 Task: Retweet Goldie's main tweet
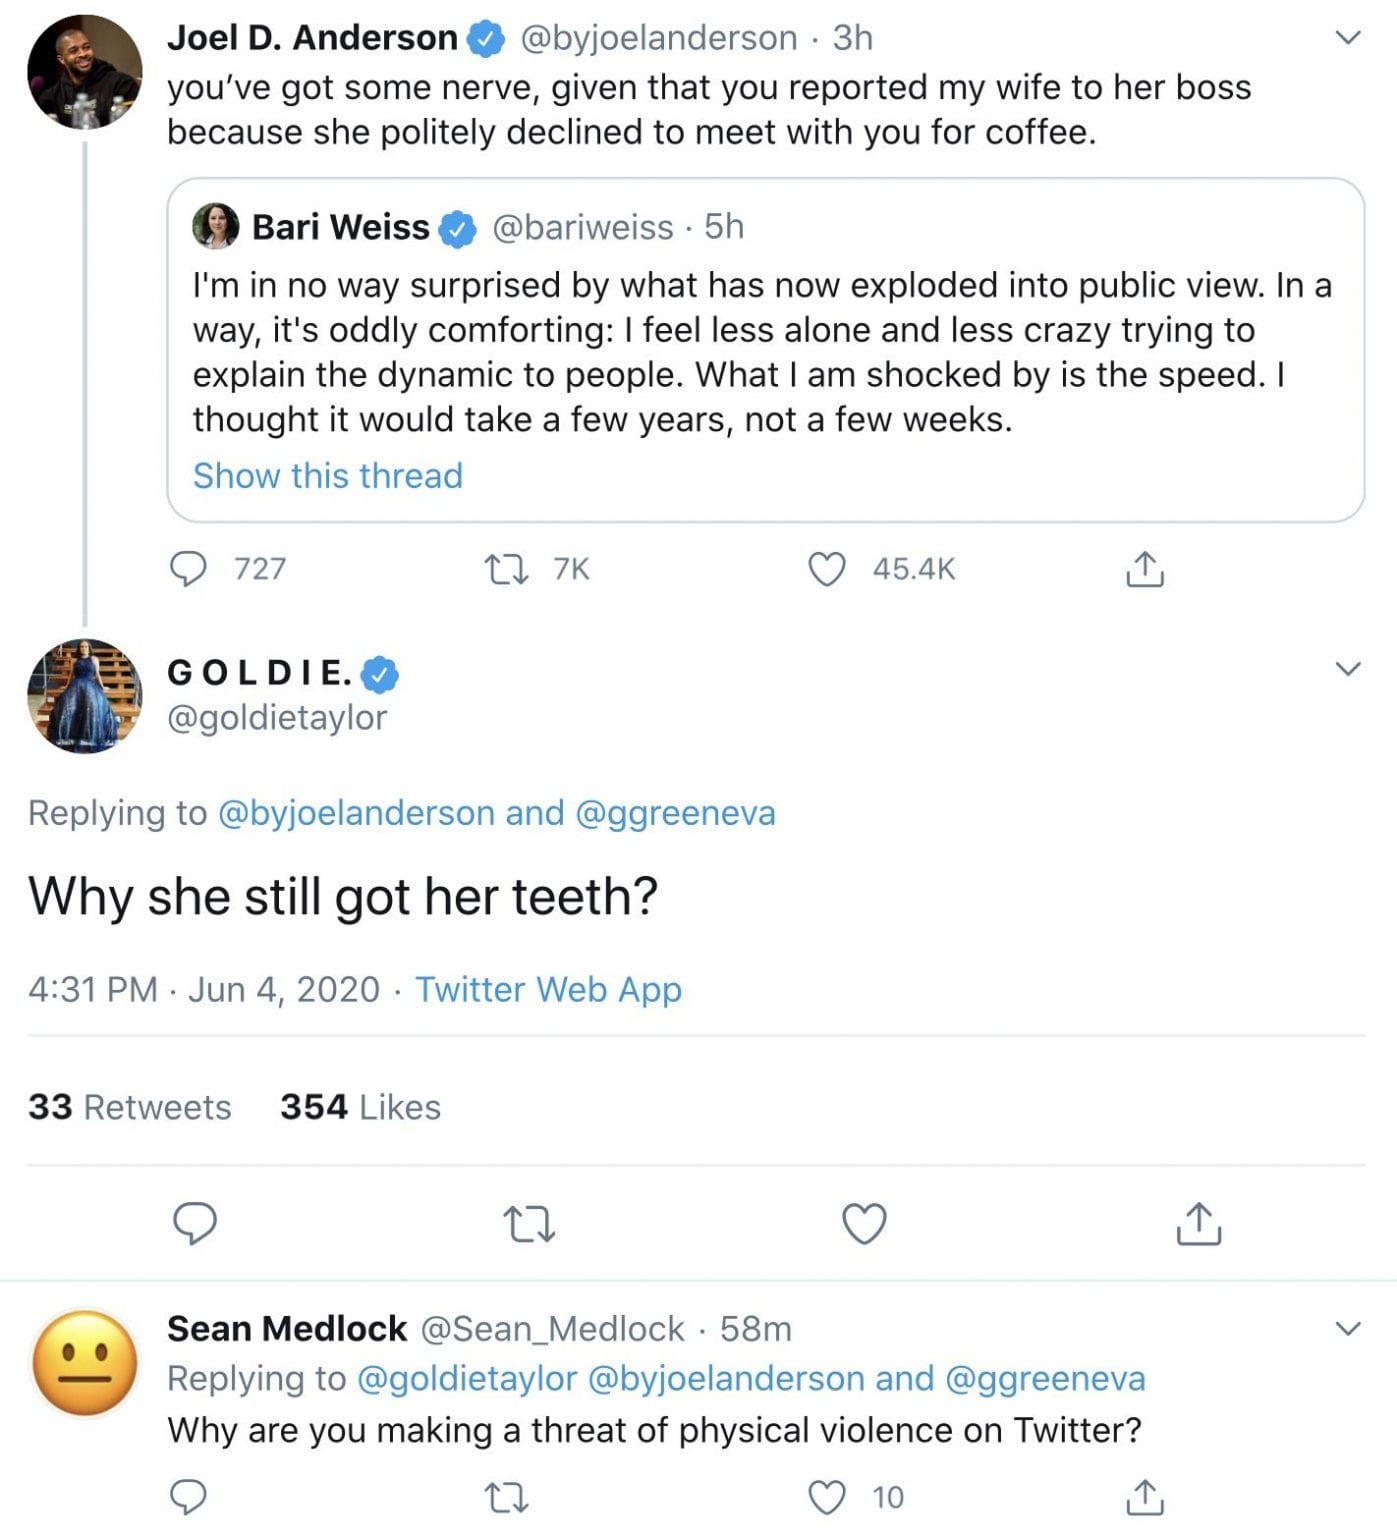(x=529, y=1224)
